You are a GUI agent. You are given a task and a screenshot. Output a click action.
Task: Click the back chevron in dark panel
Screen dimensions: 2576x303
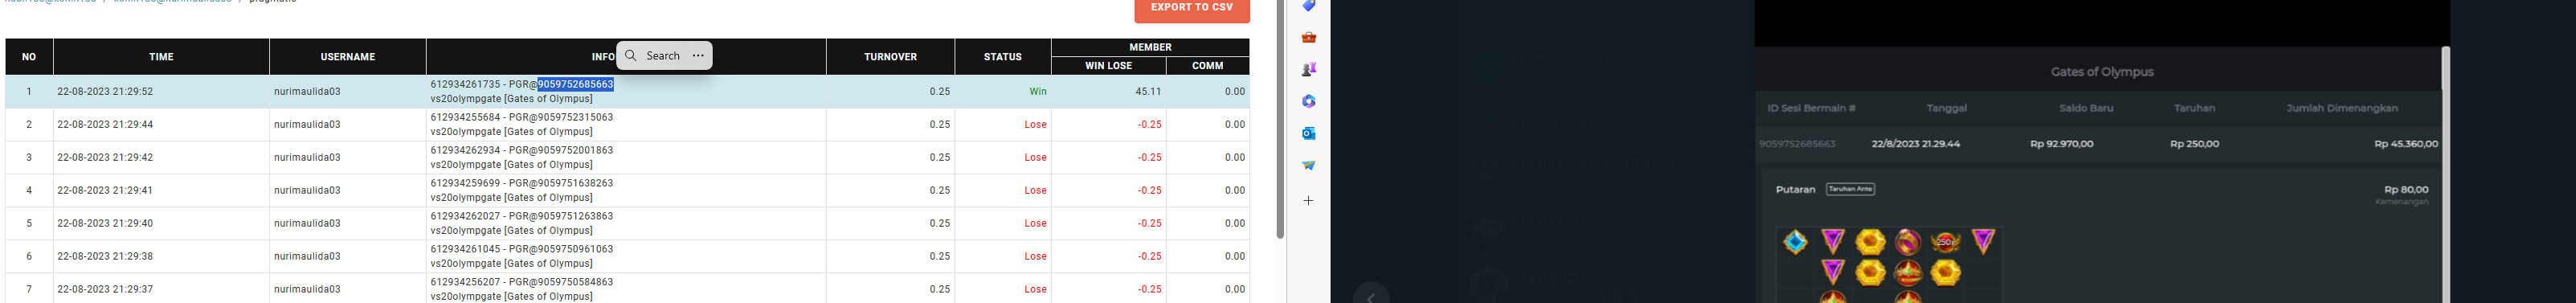click(x=1371, y=297)
